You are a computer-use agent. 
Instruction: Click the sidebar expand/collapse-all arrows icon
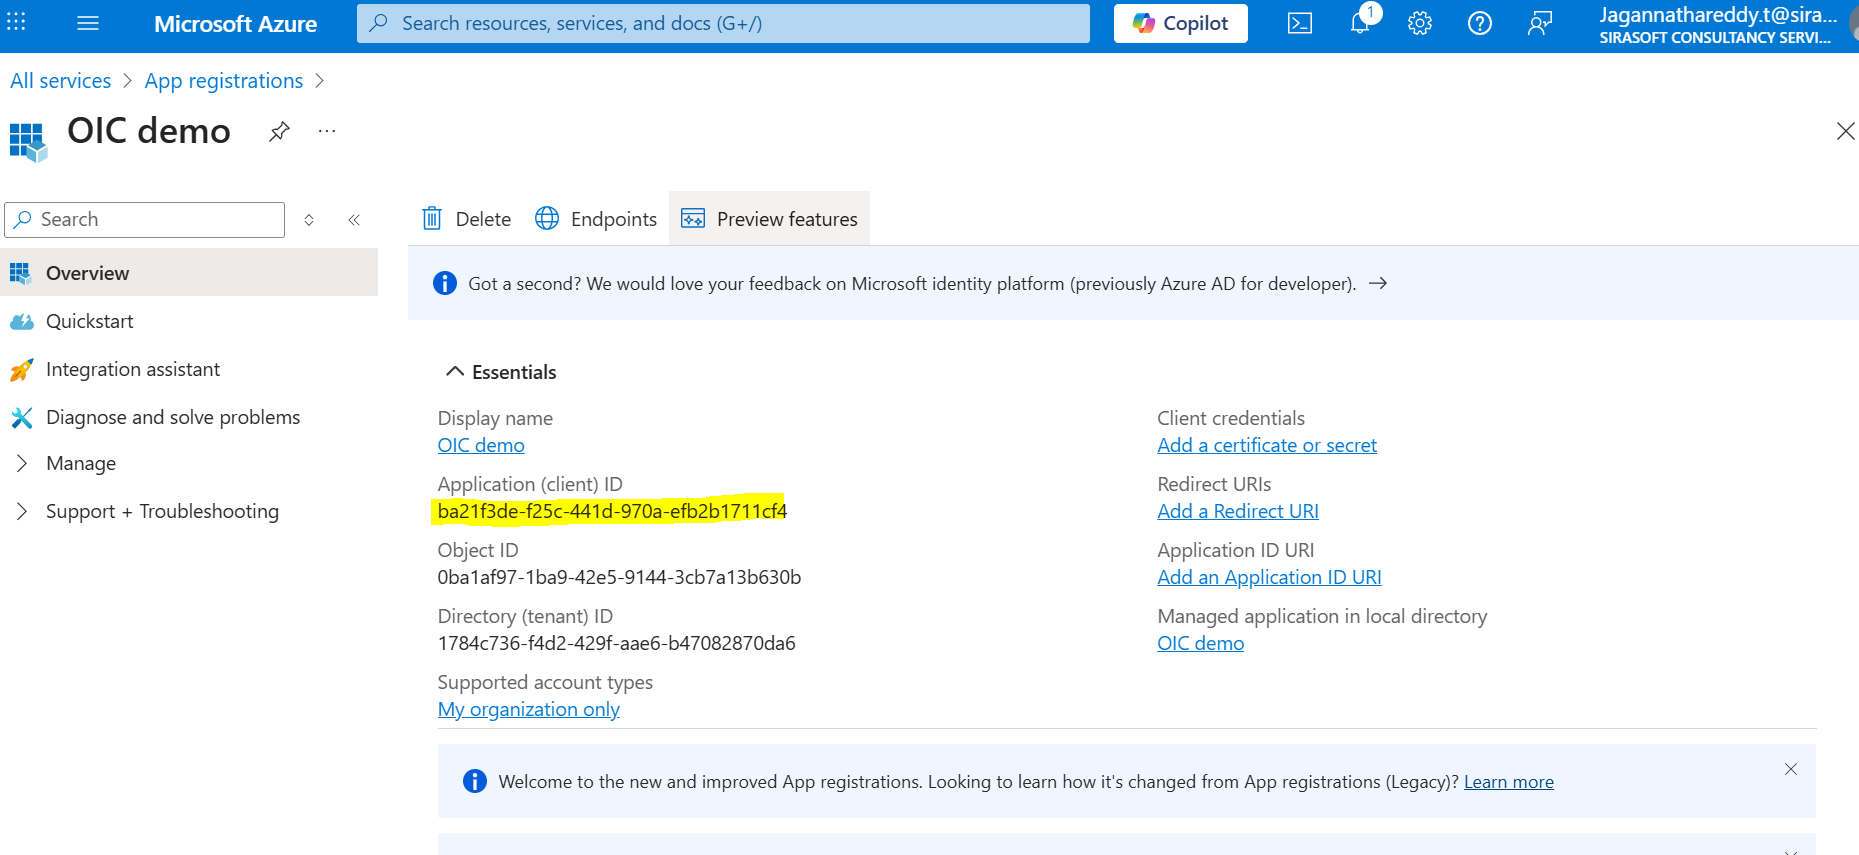309,220
